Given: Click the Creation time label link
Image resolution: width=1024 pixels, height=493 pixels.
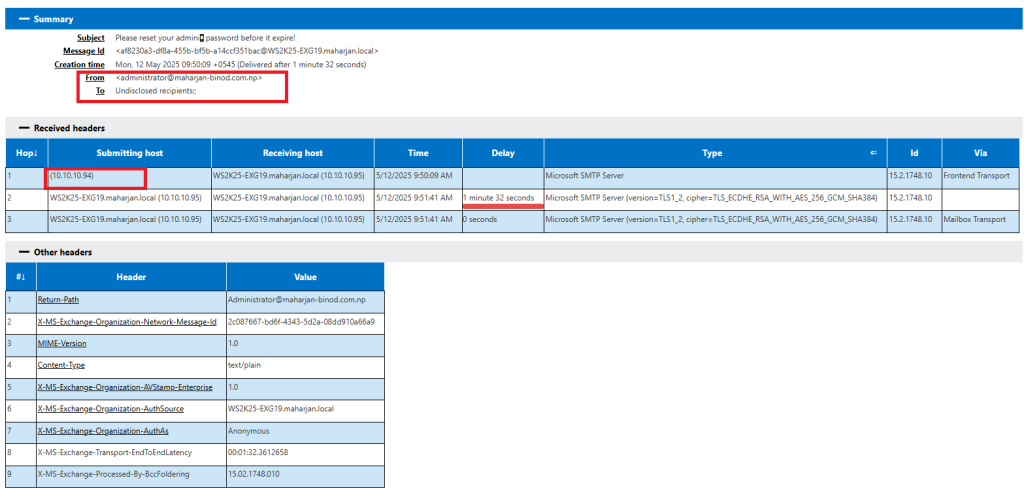Looking at the screenshot, I should click(x=79, y=64).
